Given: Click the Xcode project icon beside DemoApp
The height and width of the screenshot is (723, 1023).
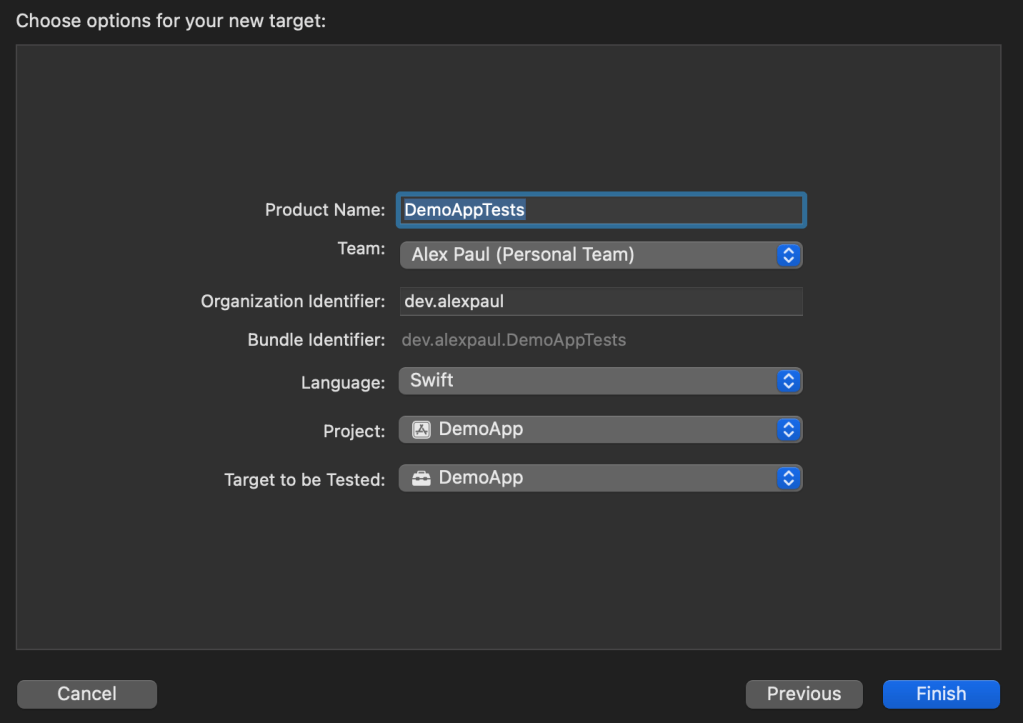Looking at the screenshot, I should click(421, 430).
